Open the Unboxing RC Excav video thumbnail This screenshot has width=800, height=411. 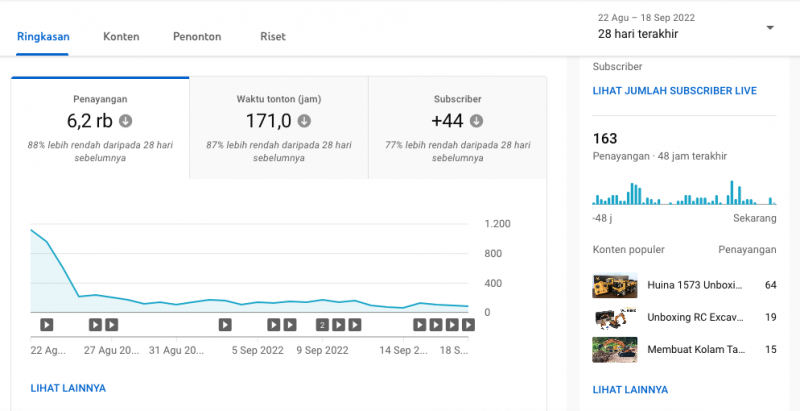click(615, 318)
